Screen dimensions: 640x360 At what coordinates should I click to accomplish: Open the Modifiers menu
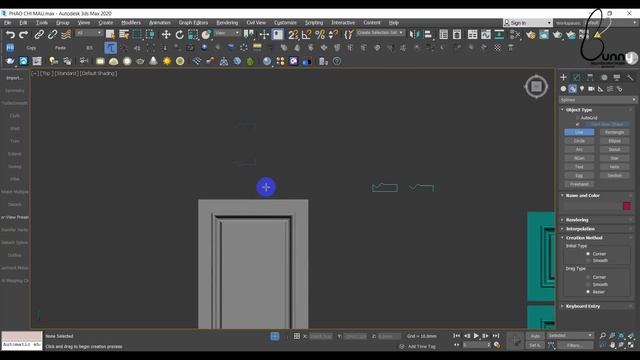(x=131, y=23)
